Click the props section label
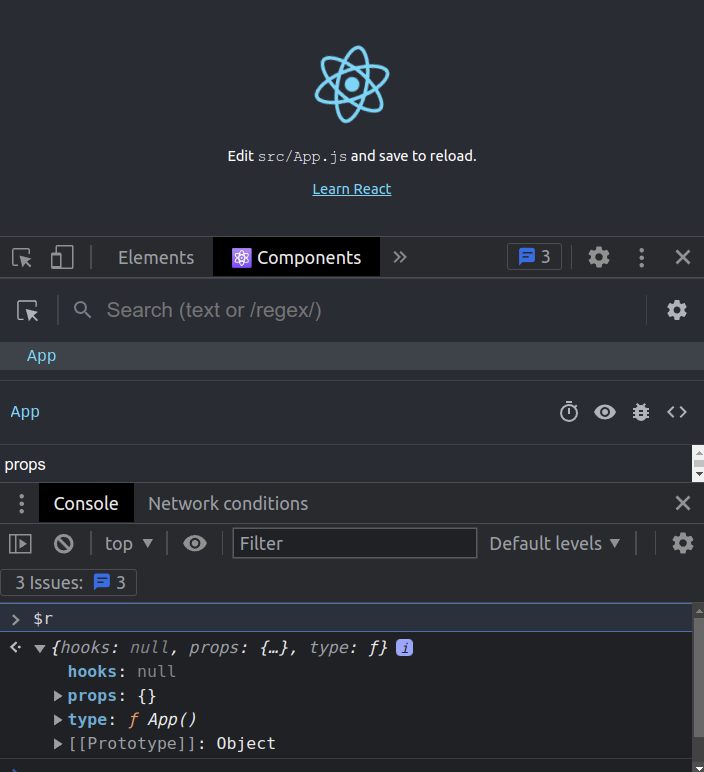The width and height of the screenshot is (704, 772). point(25,465)
